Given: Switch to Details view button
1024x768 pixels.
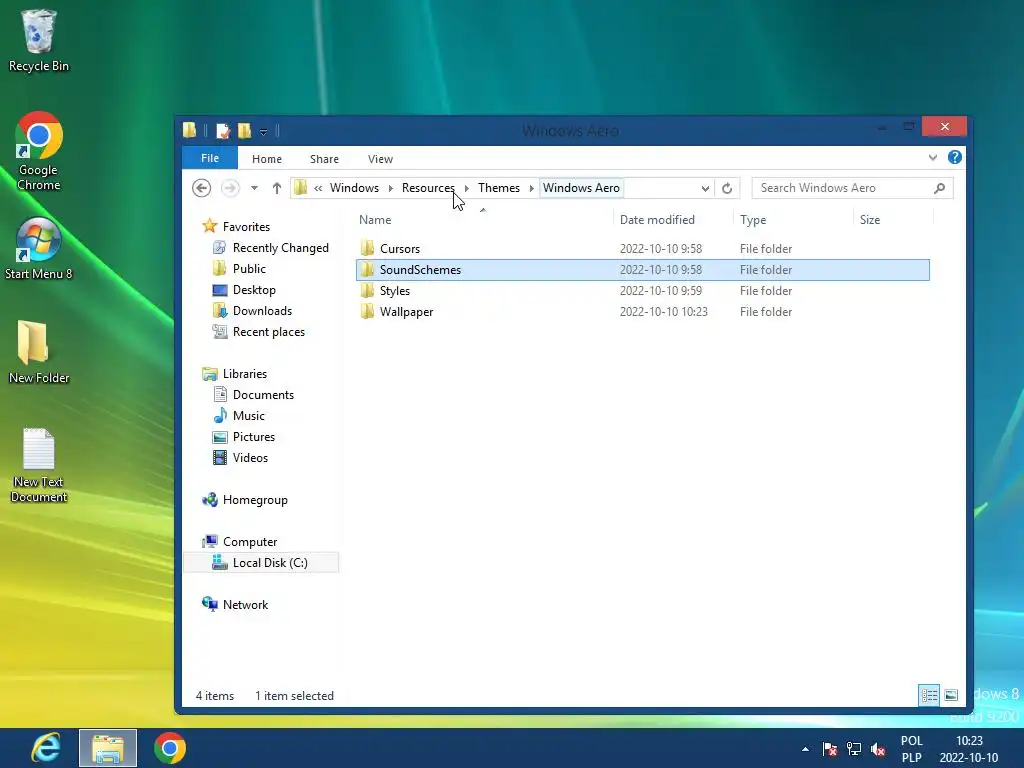Looking at the screenshot, I should tap(929, 695).
